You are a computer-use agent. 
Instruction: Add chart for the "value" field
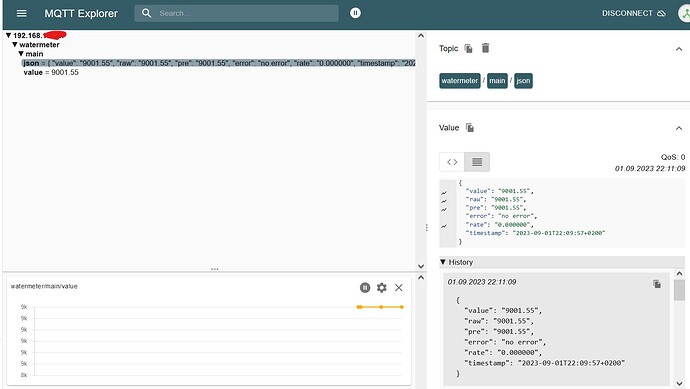click(444, 193)
